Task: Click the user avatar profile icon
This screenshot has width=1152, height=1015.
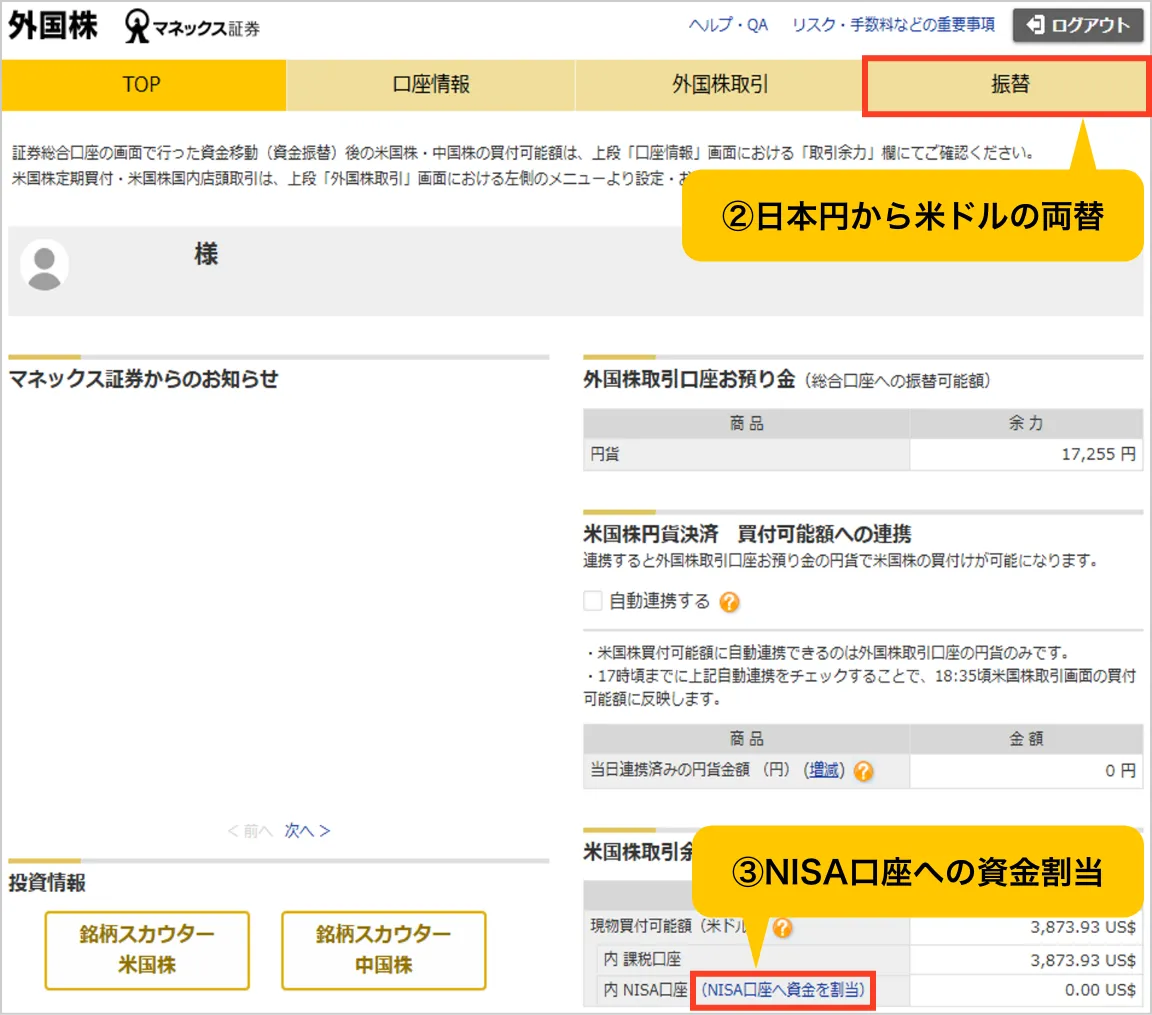Action: [45, 264]
